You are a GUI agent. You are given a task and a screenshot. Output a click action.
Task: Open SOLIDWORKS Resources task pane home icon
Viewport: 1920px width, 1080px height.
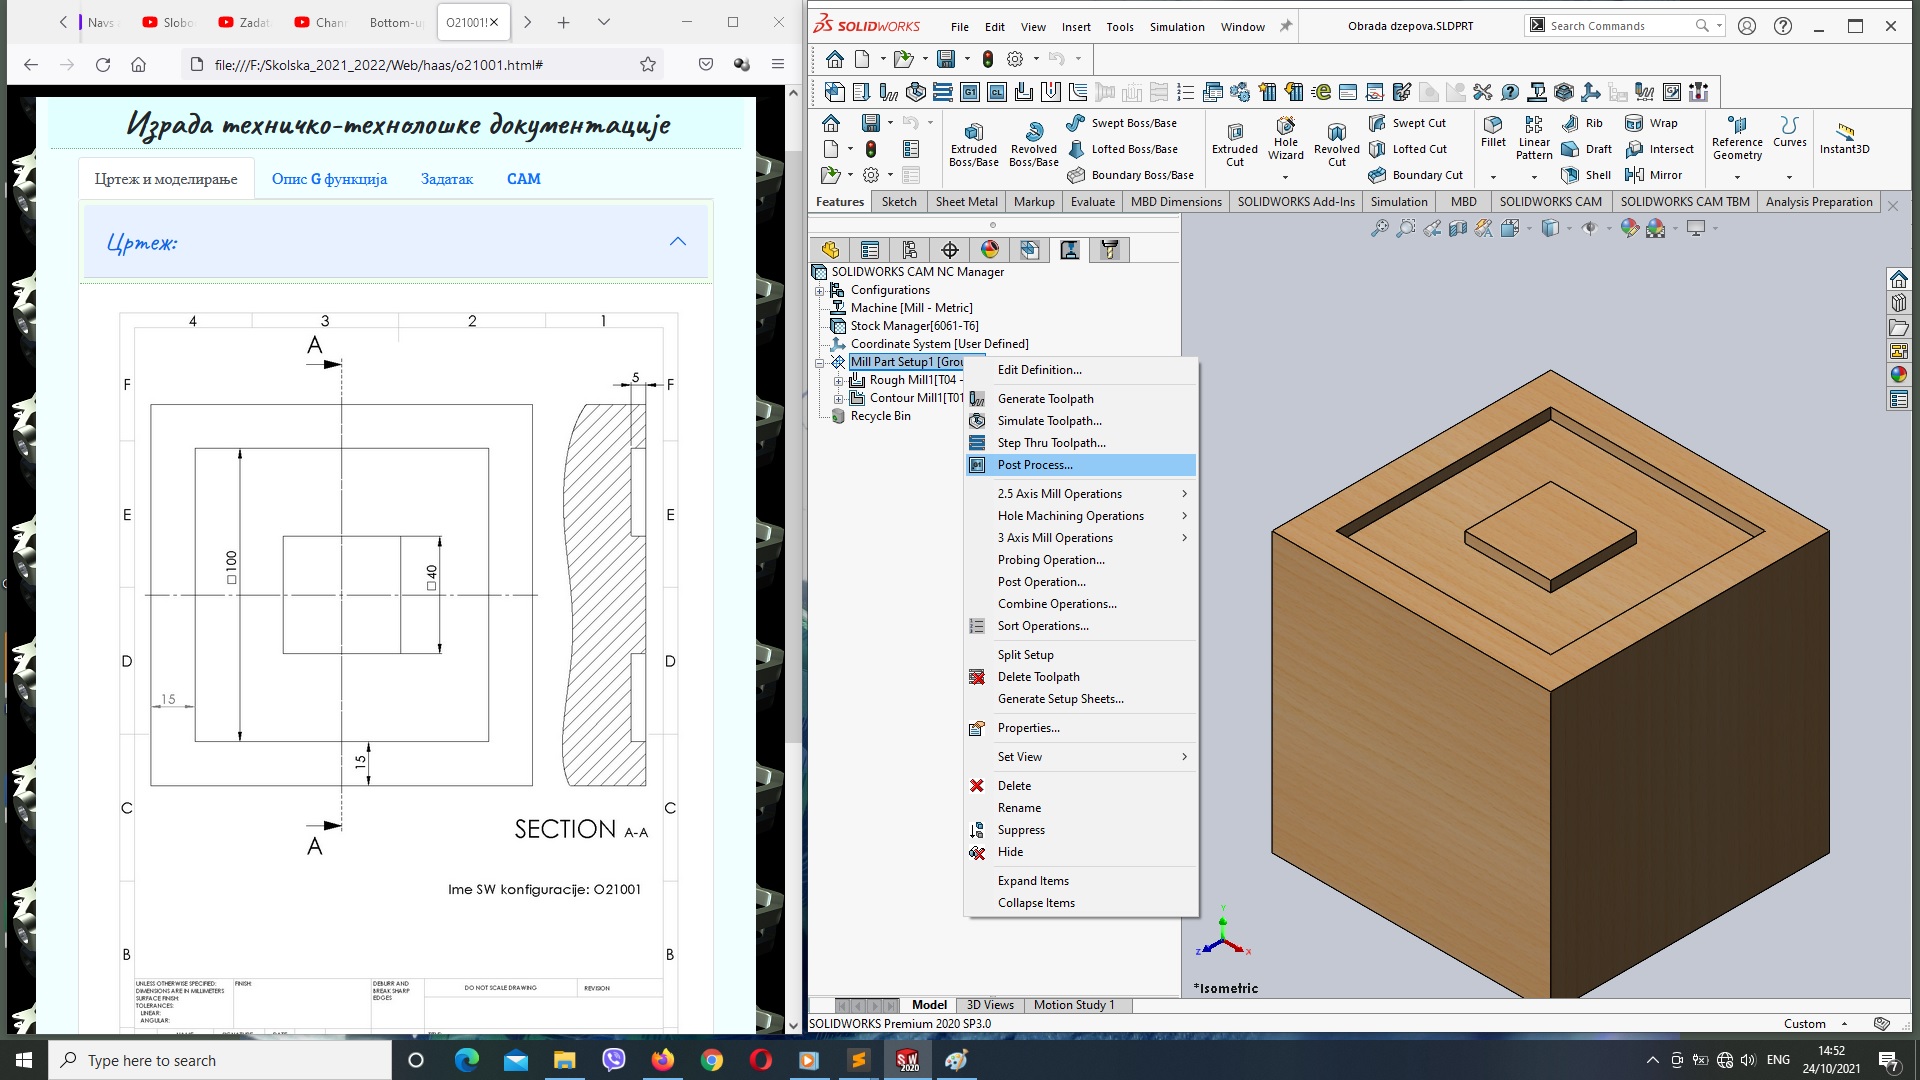[1898, 279]
